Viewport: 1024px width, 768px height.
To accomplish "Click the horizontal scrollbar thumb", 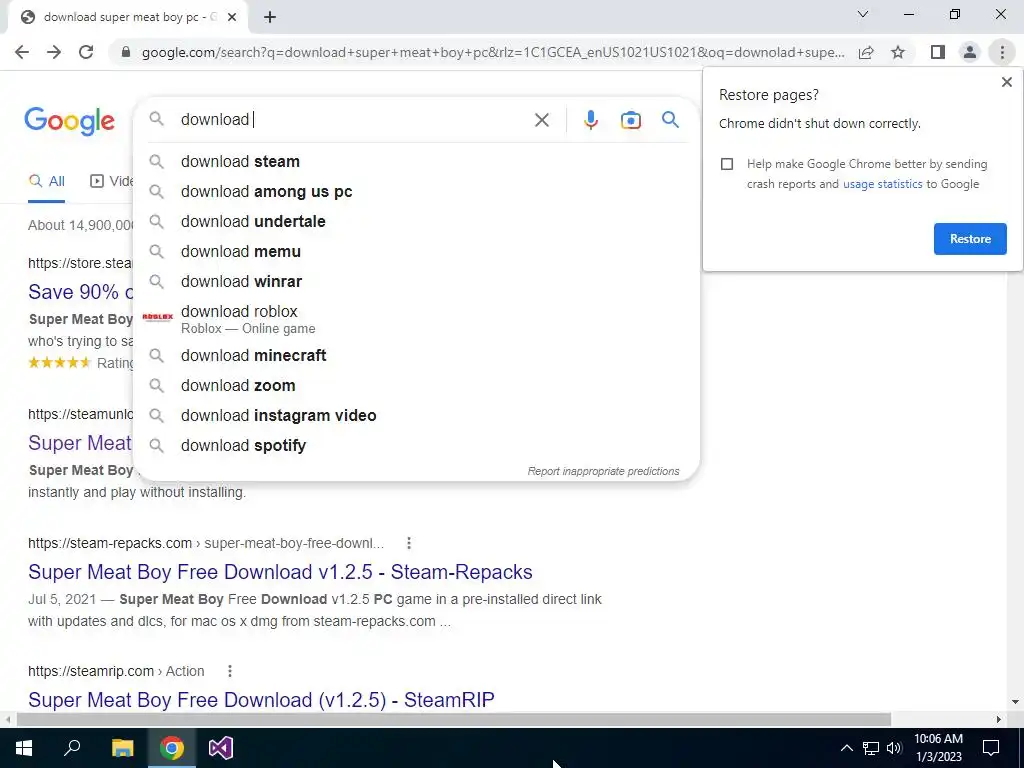I will tap(453, 720).
